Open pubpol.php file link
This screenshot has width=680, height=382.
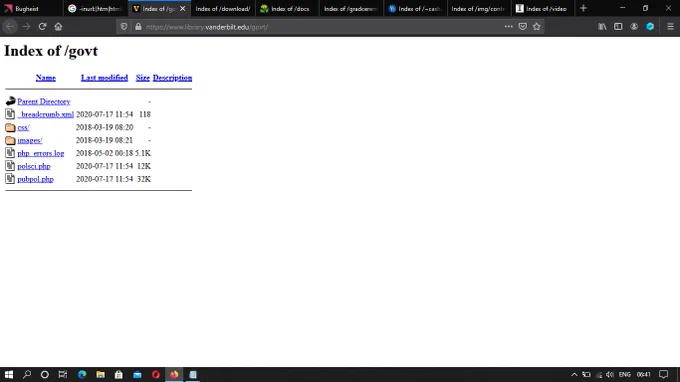tap(36, 179)
